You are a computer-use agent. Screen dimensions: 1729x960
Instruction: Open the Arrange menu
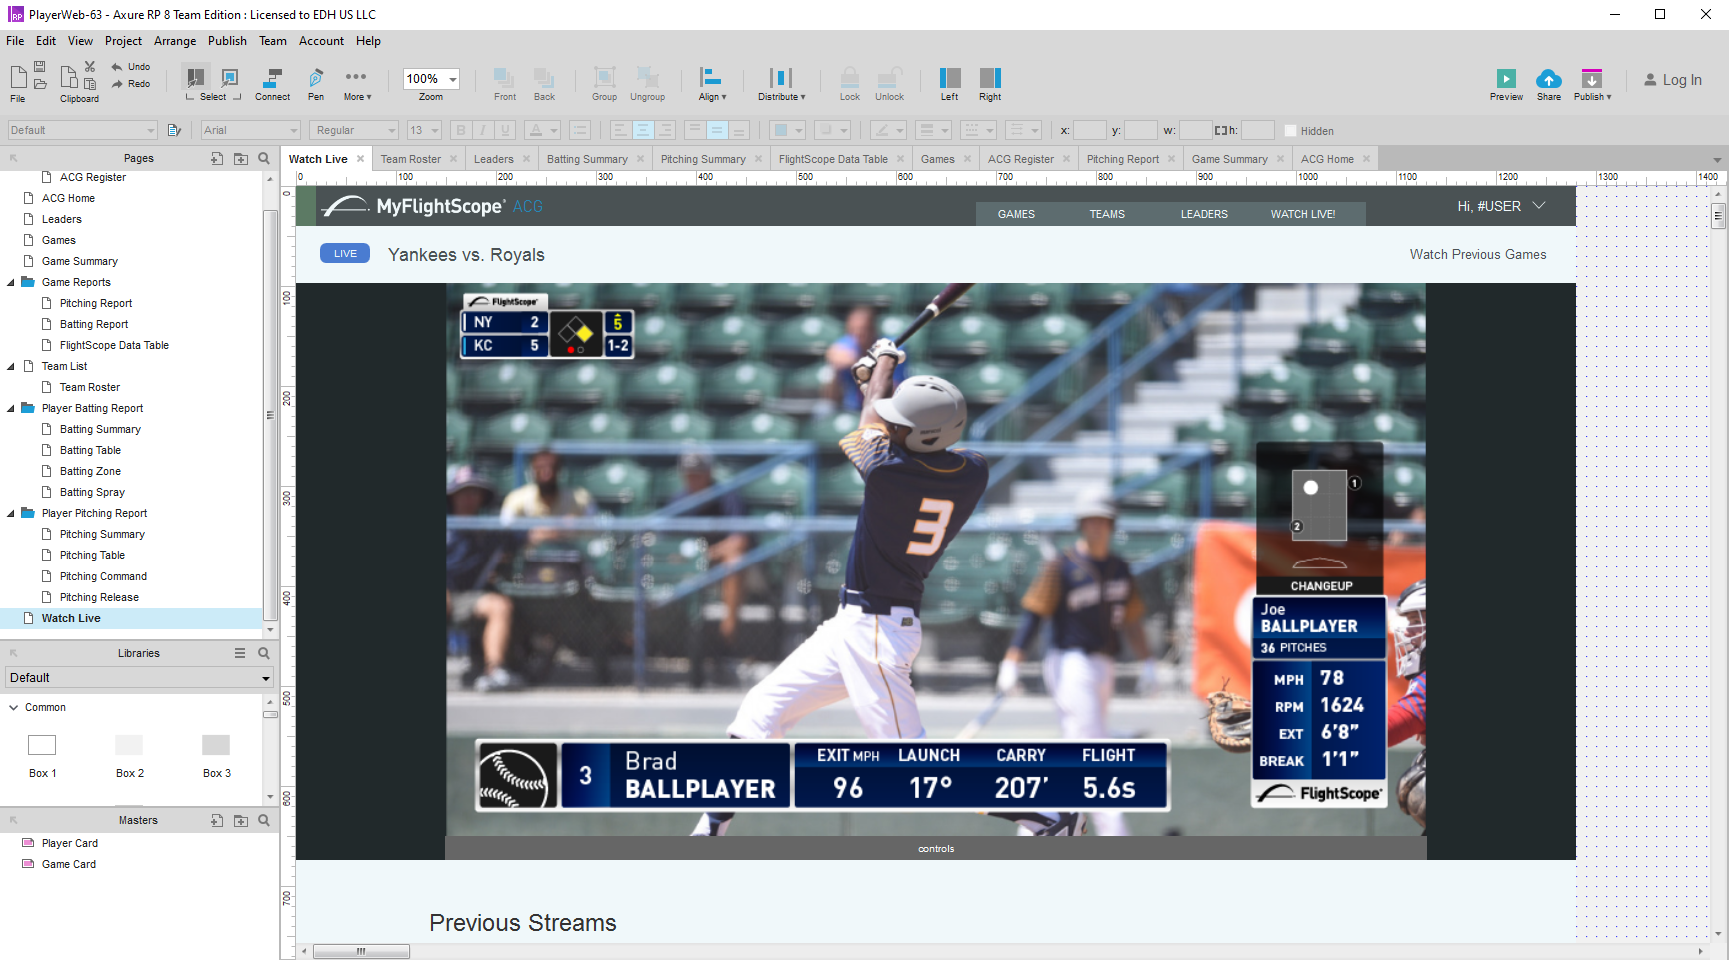pos(175,41)
